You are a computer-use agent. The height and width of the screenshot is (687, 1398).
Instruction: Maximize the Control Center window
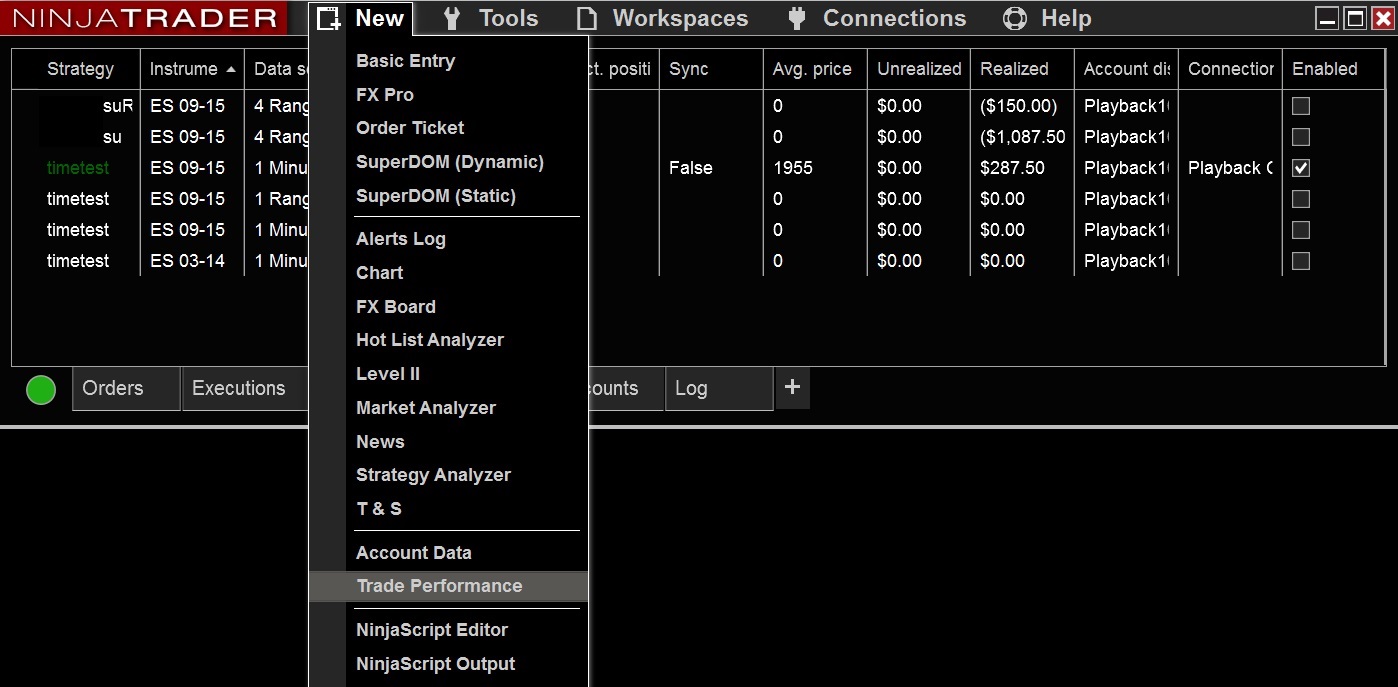(x=1354, y=18)
